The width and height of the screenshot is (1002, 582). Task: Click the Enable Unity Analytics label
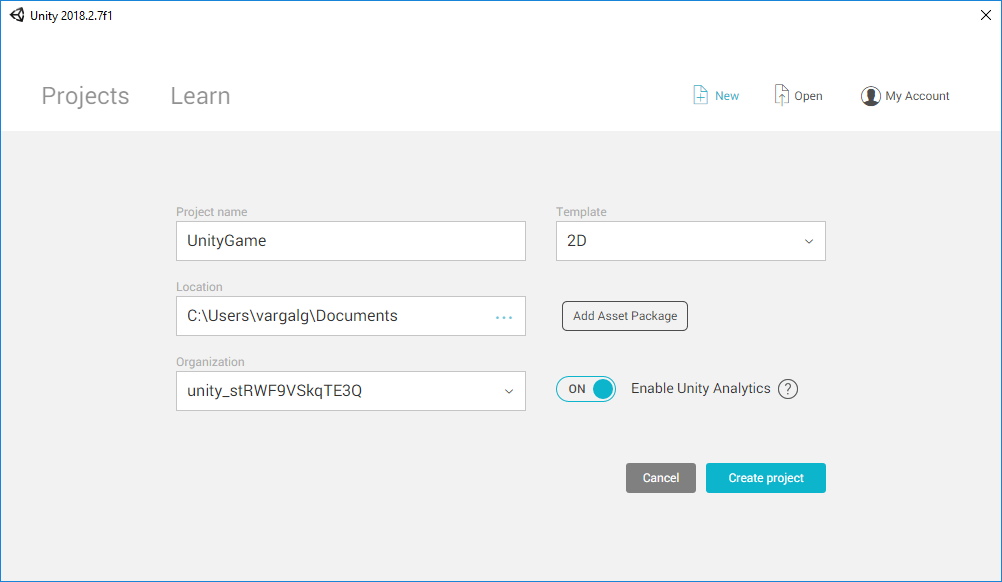coord(700,388)
